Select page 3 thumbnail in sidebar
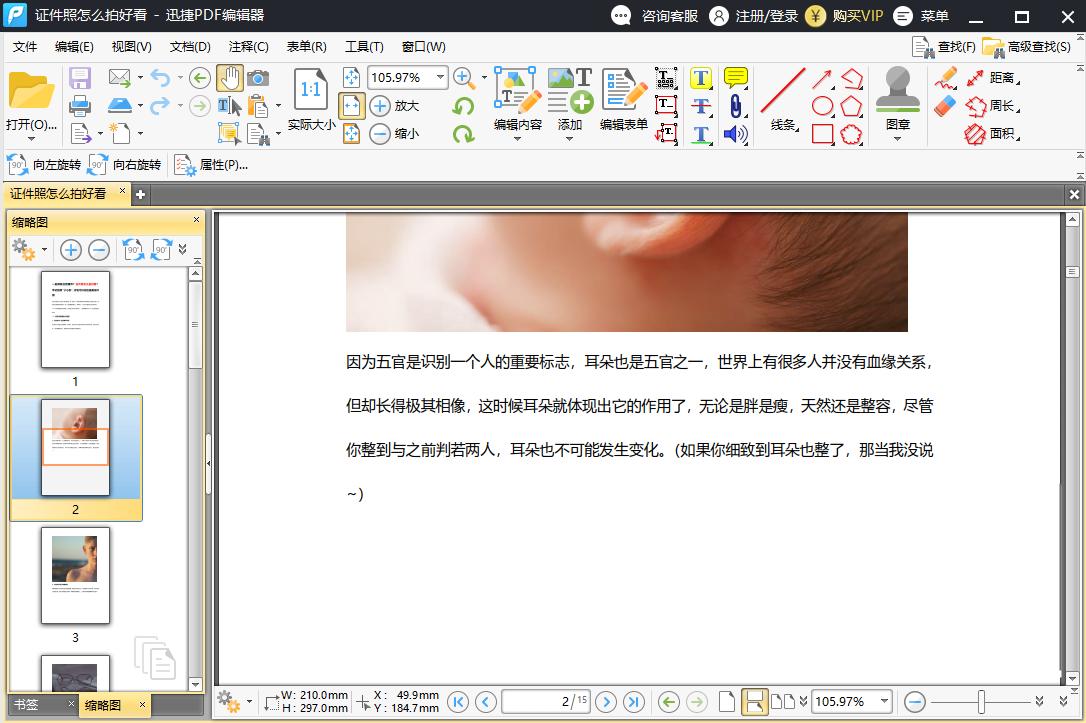This screenshot has height=723, width=1086. click(x=75, y=577)
